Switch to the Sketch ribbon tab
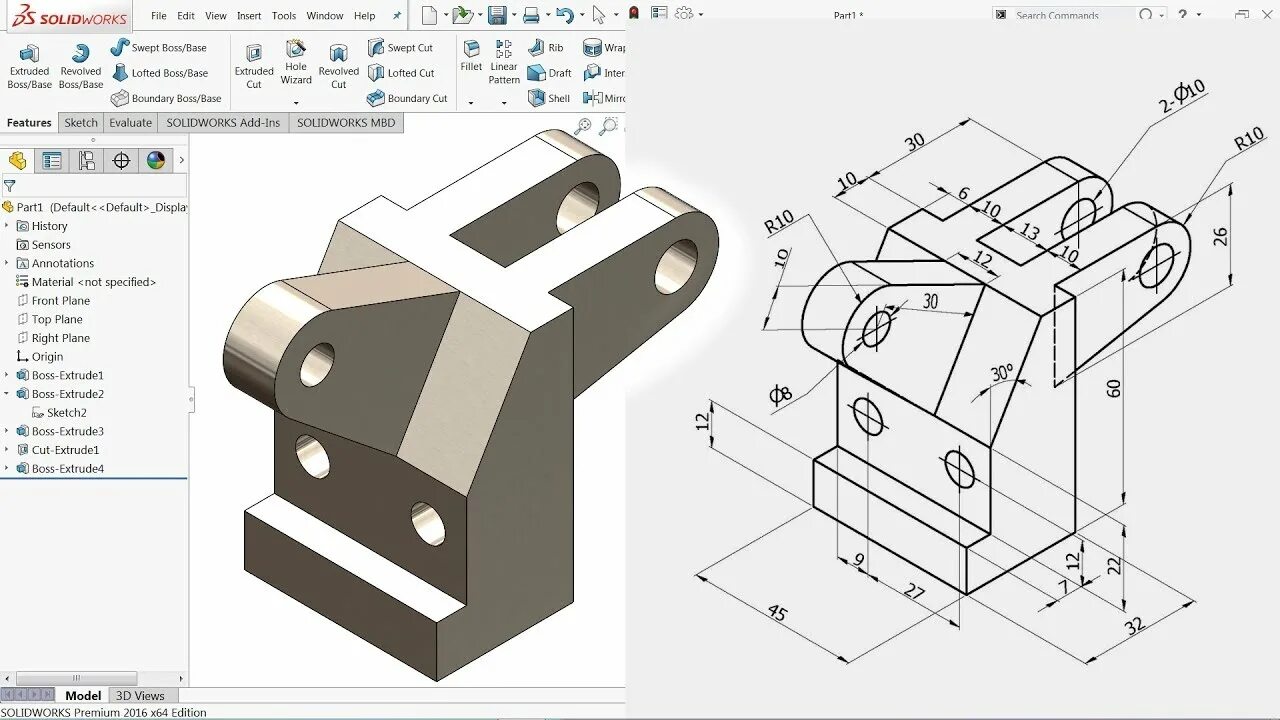1280x720 pixels. click(81, 123)
